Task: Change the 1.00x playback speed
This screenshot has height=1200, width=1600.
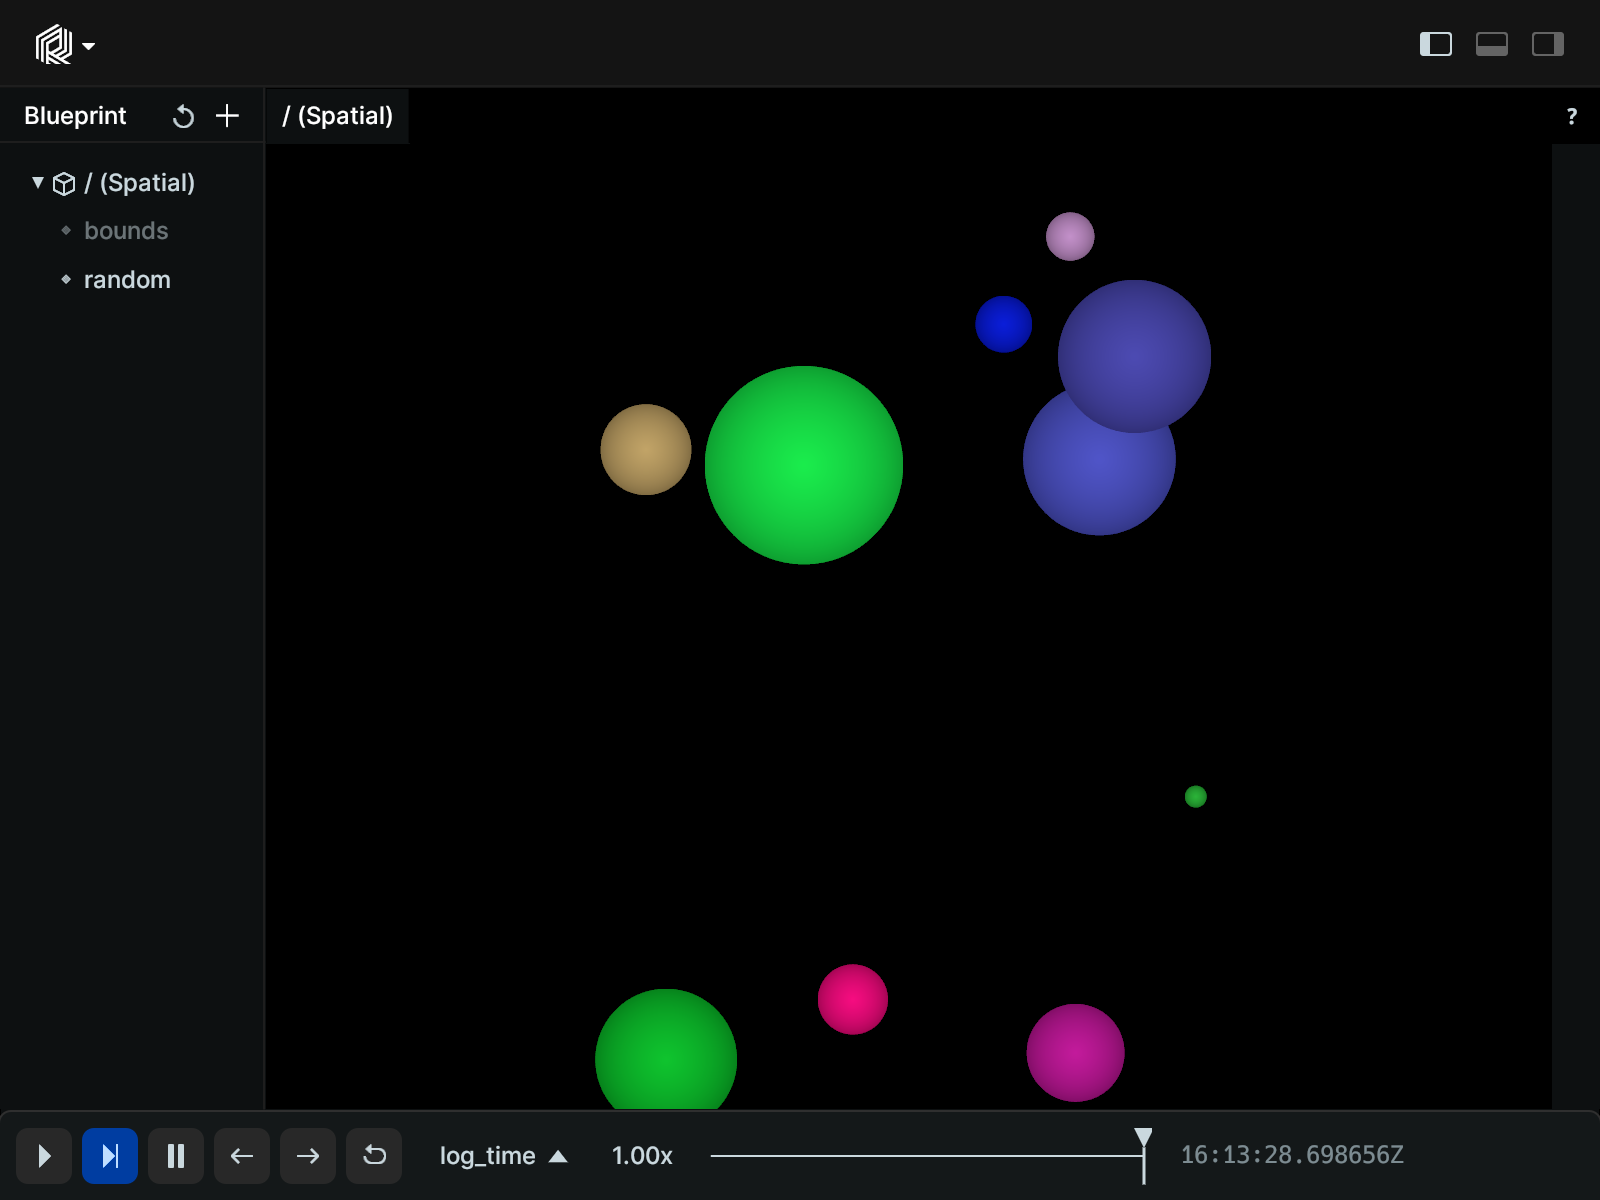Action: tap(642, 1156)
